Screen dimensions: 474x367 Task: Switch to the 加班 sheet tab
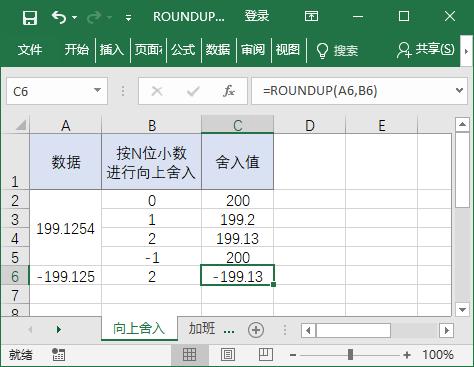tap(202, 328)
